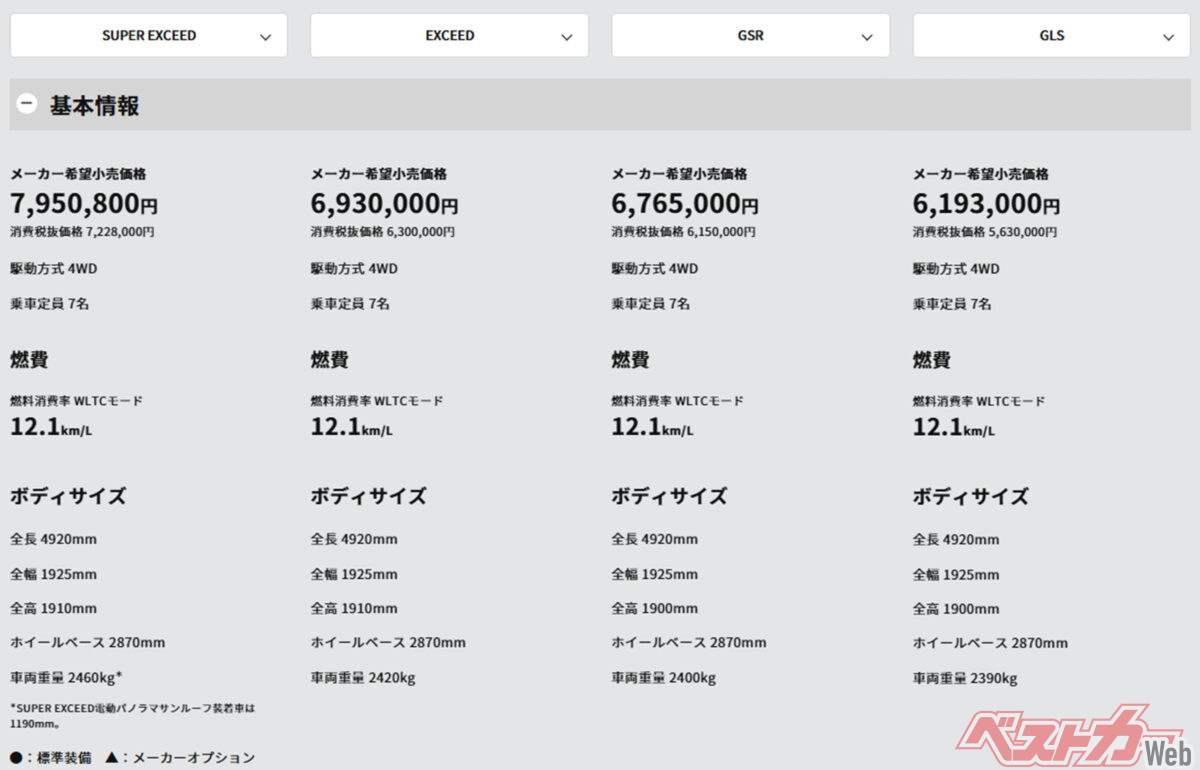
Task: Click 12.1km/L fuel figure under GSR
Action: pos(652,427)
